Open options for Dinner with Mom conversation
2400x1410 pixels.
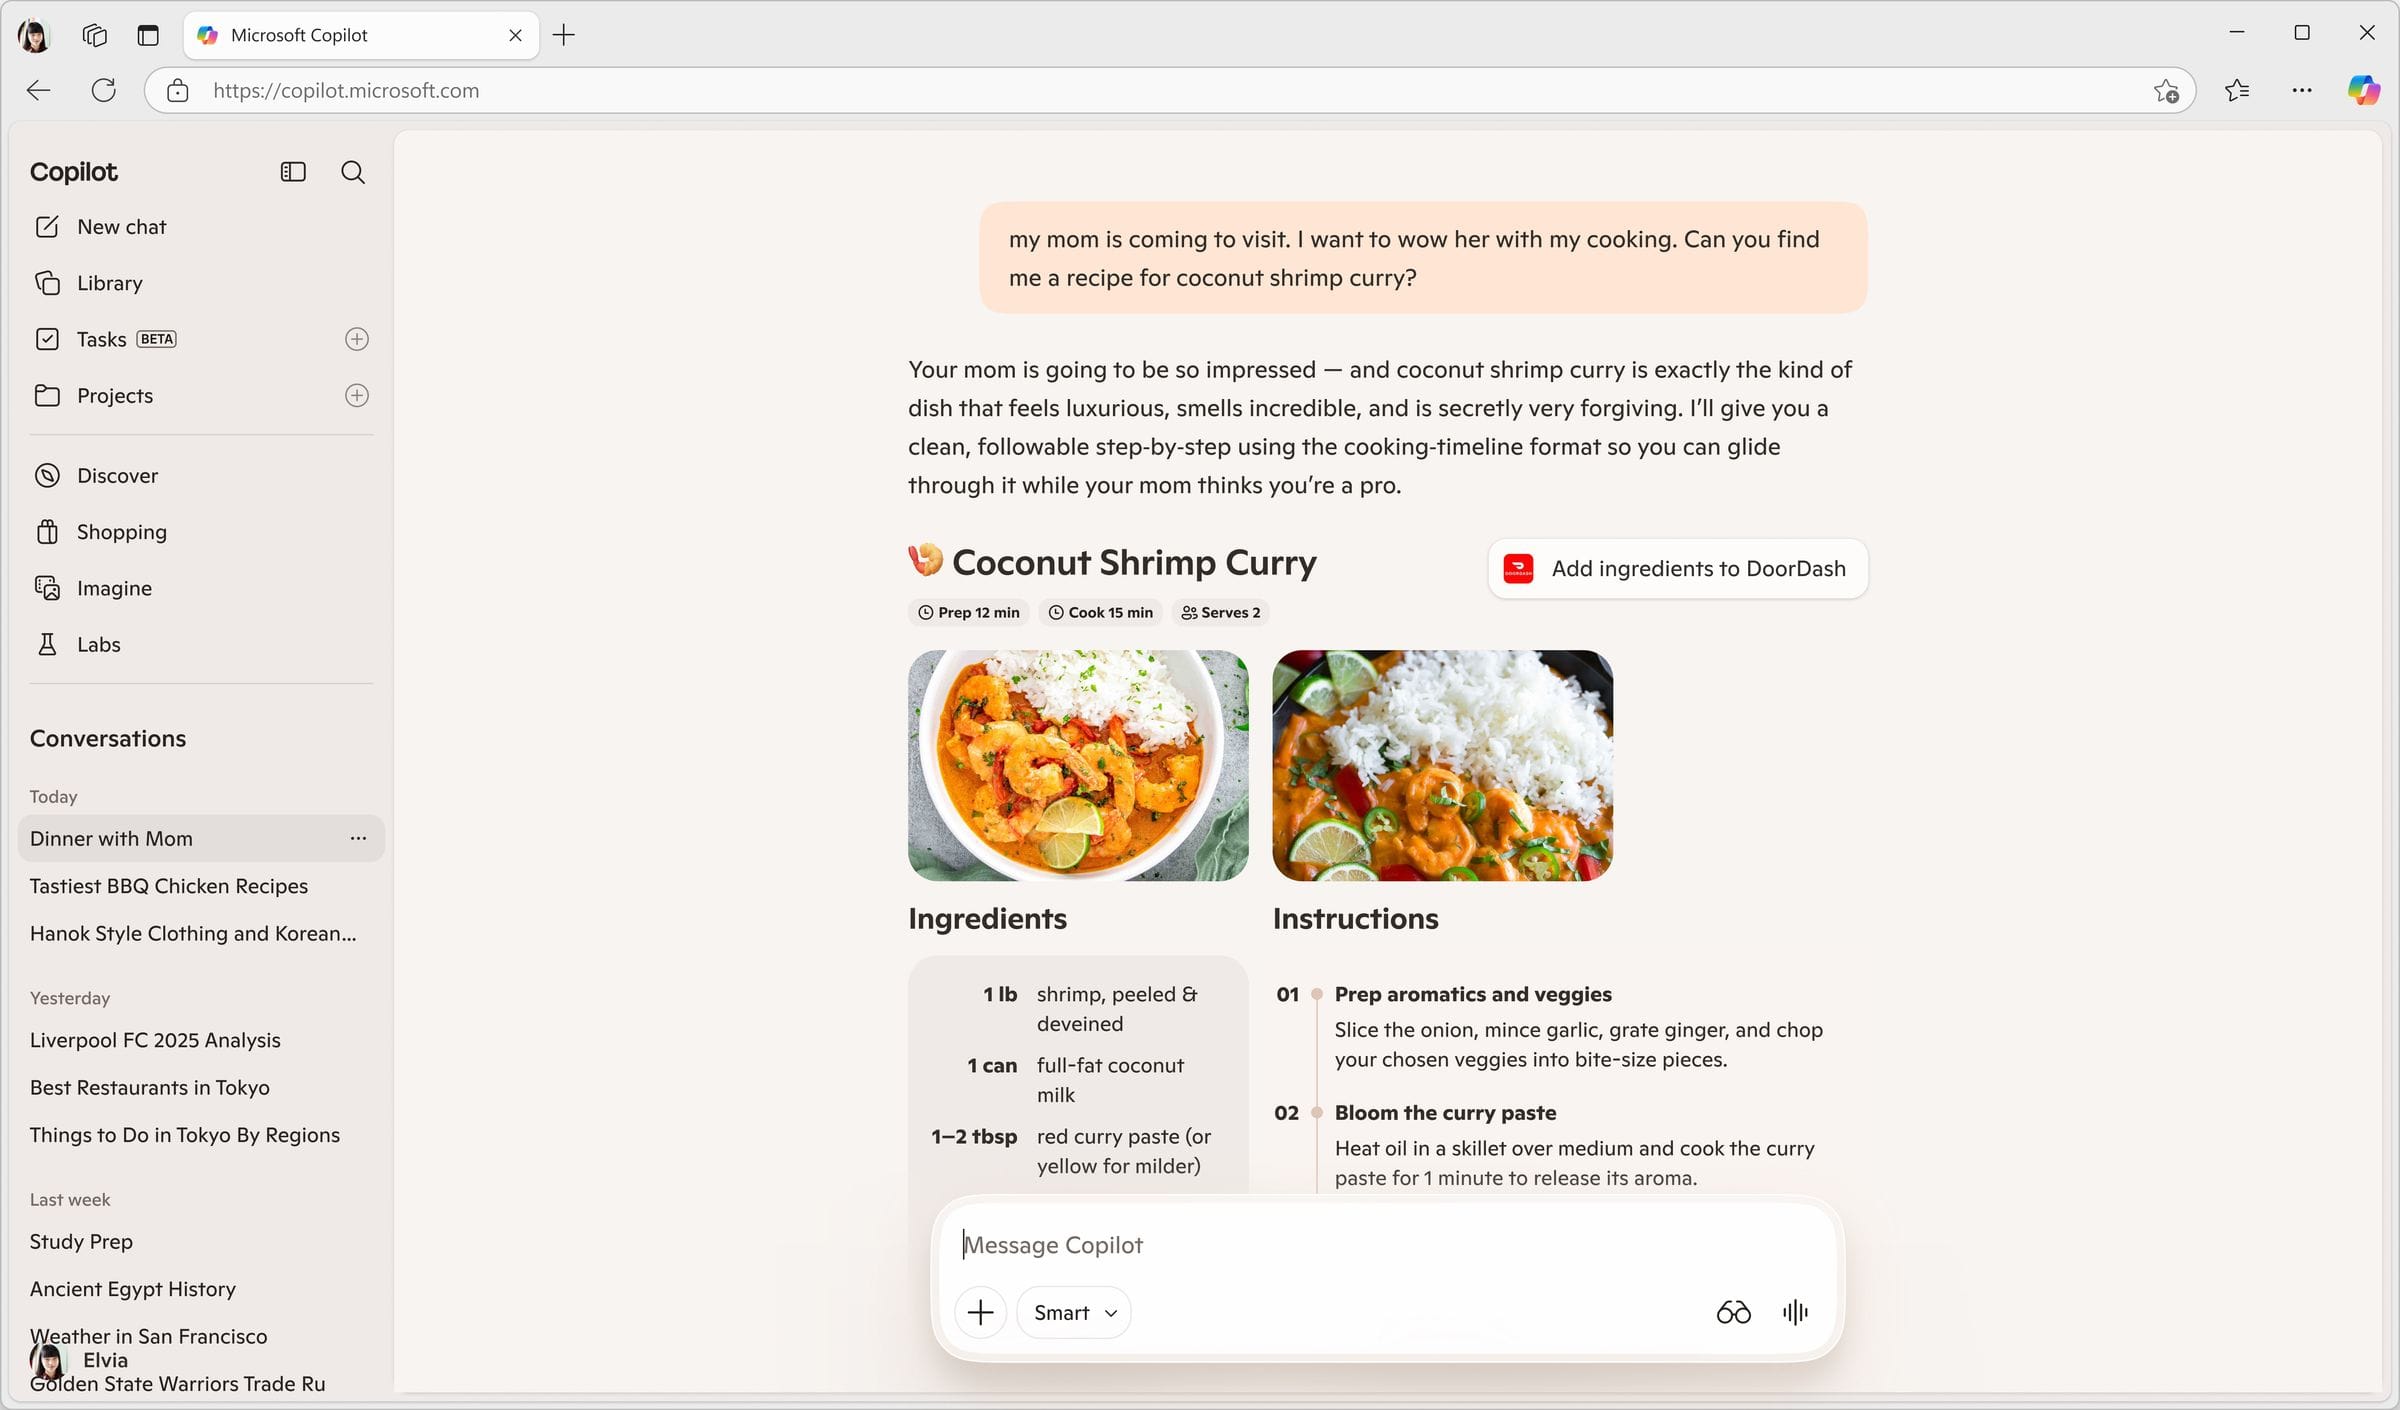(x=358, y=838)
